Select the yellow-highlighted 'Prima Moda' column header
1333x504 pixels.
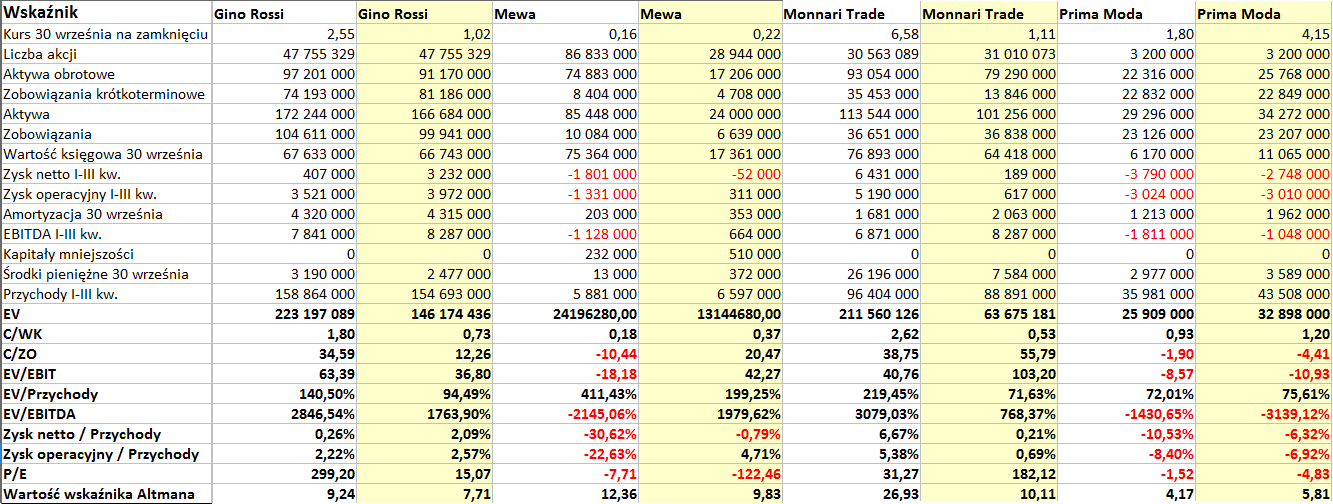[1264, 13]
